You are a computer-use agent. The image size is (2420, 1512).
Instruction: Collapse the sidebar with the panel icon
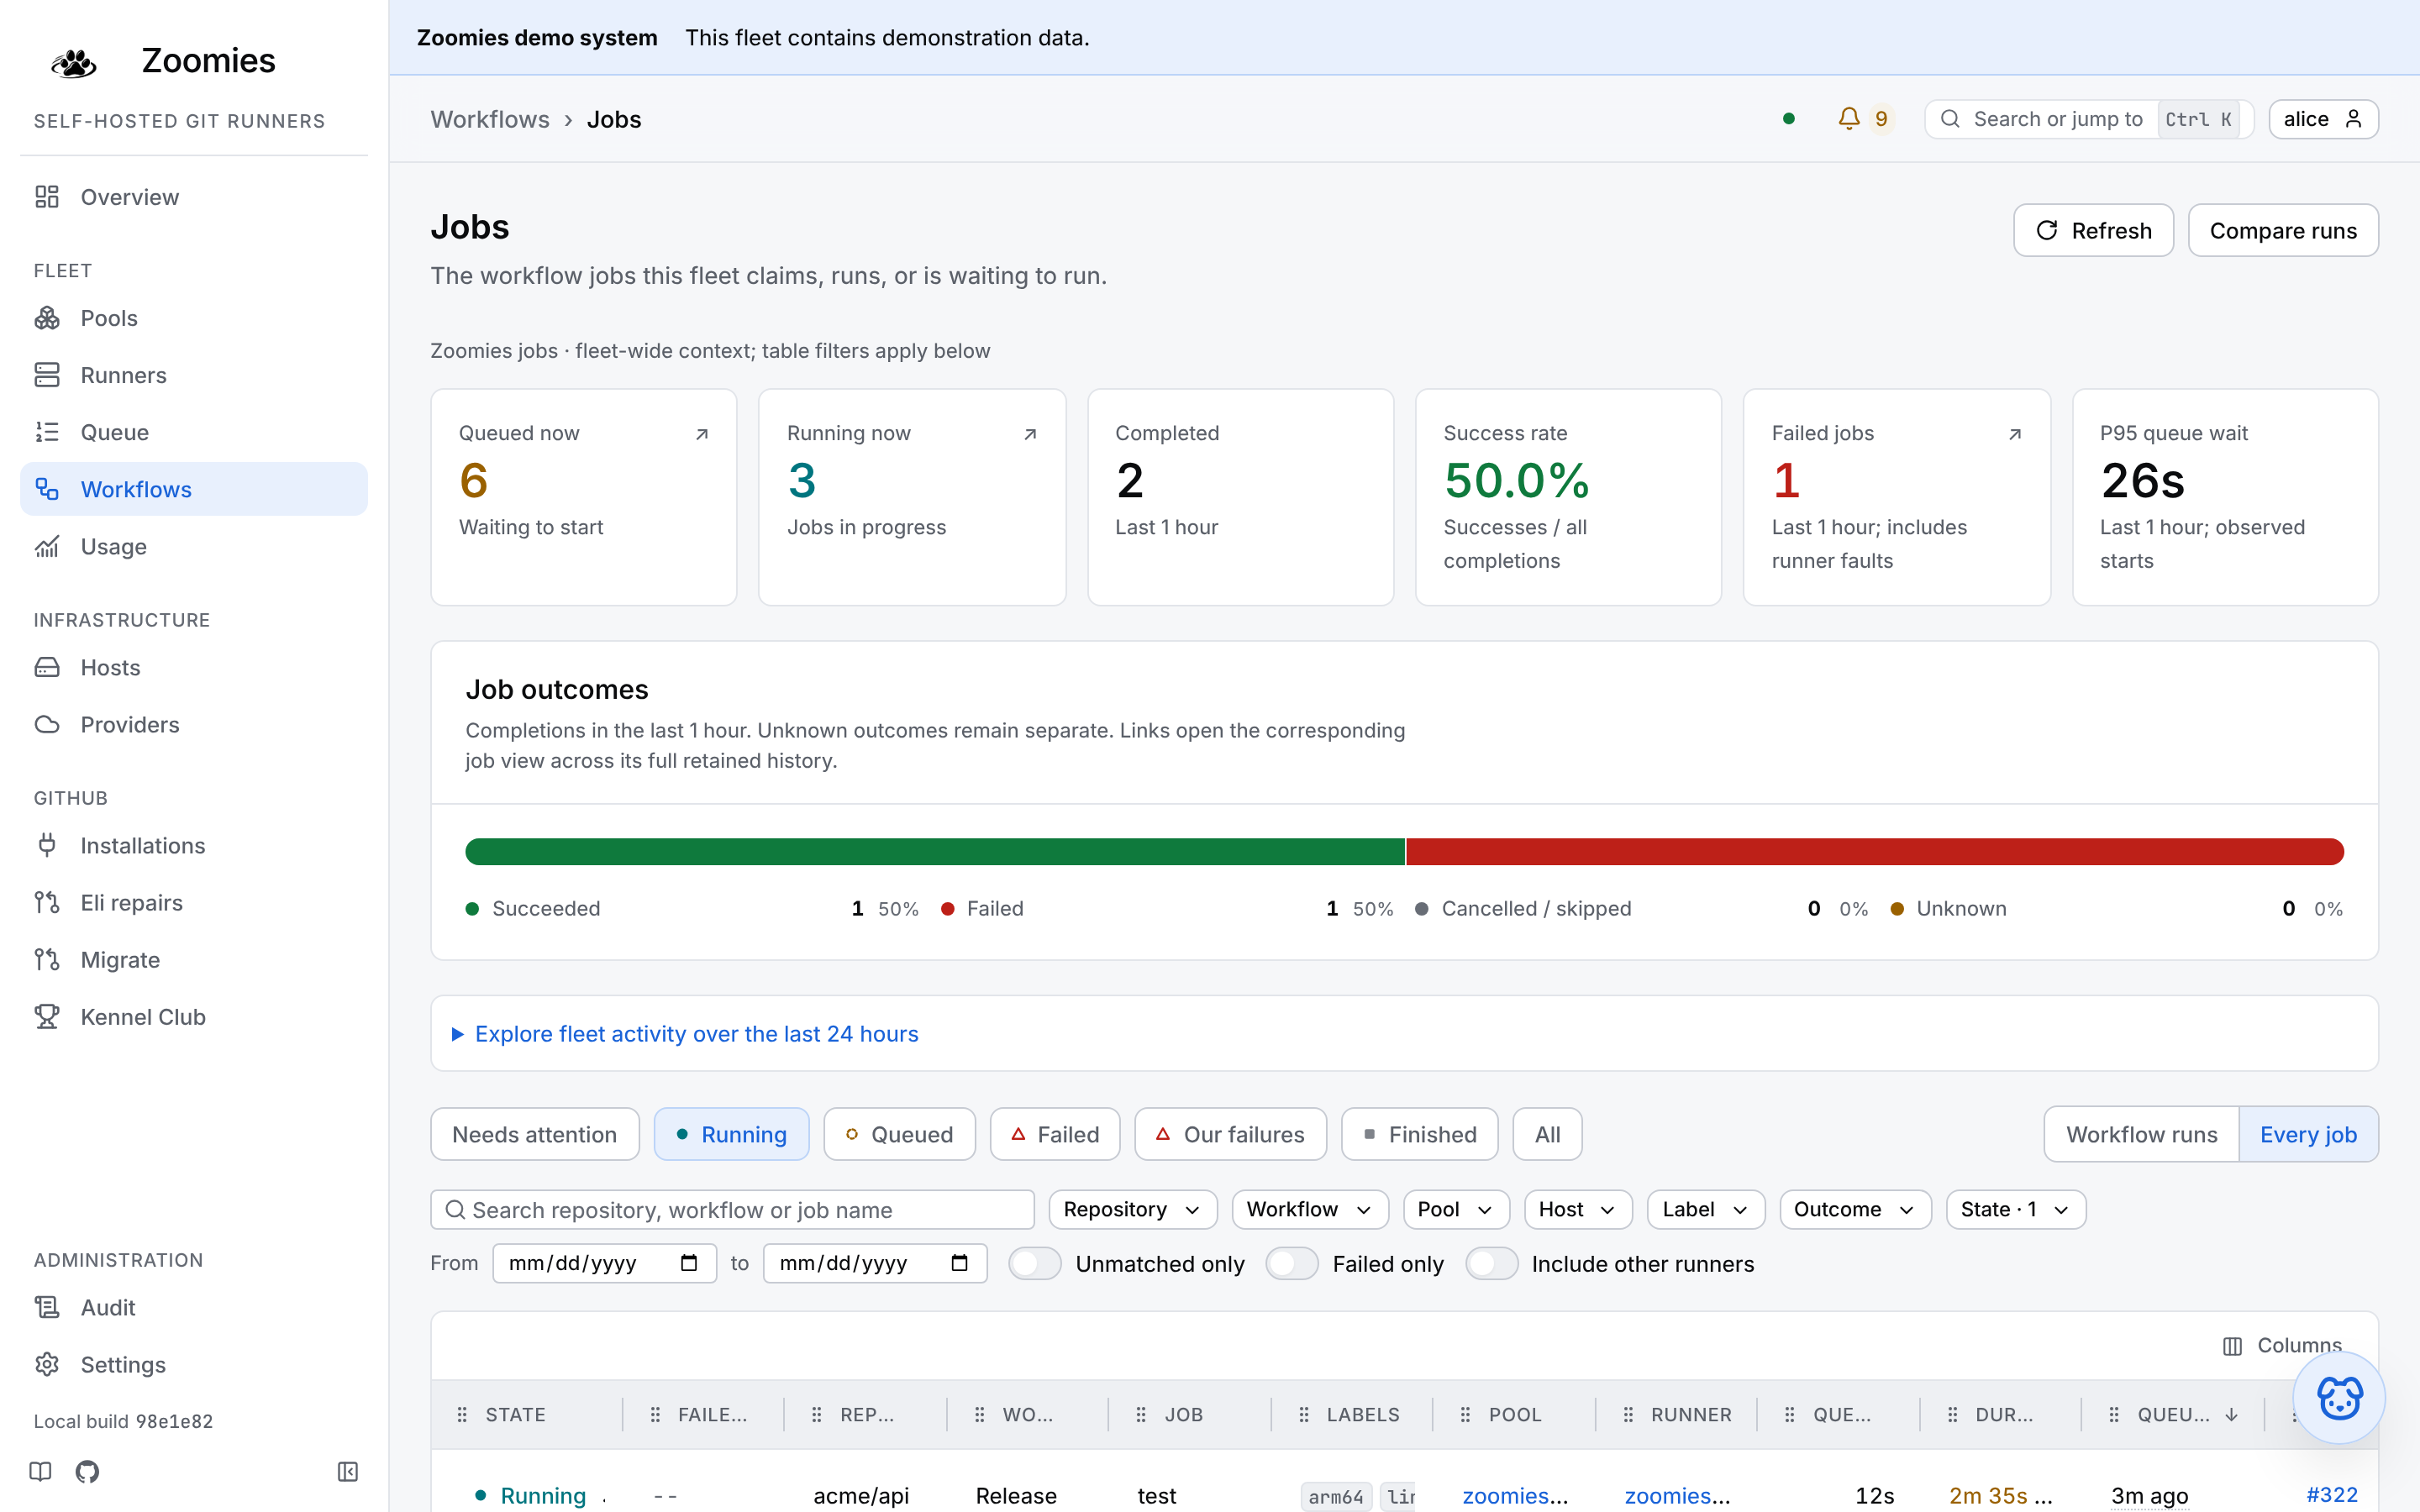click(347, 1471)
